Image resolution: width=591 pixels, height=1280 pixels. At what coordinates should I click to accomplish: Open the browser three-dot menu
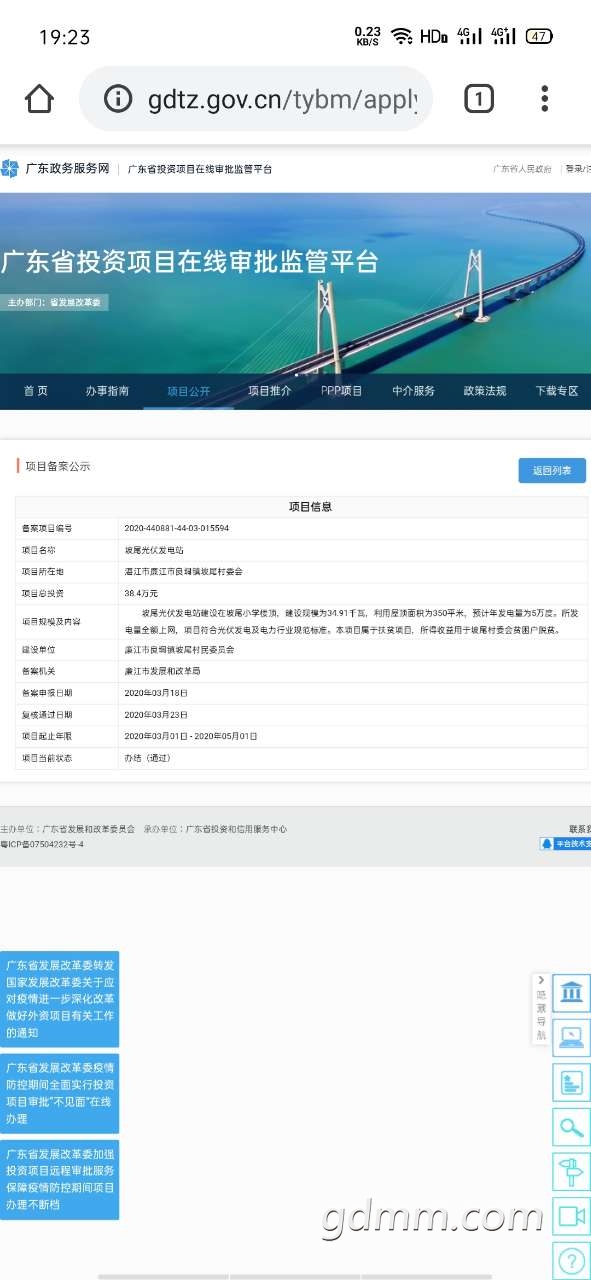pyautogui.click(x=545, y=99)
